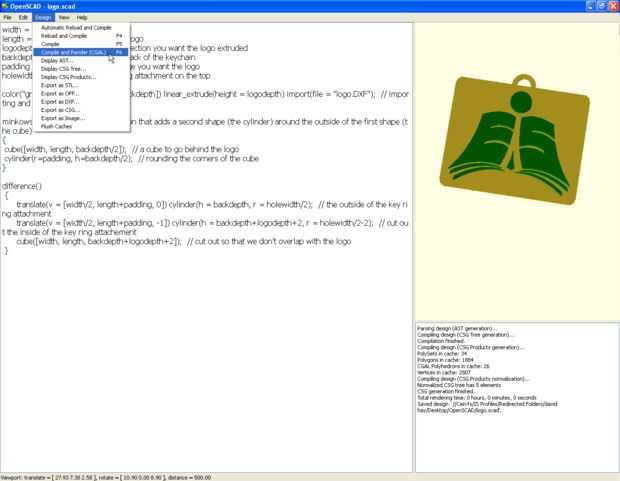Viewport: 620px width, 481px height.
Task: Click console line 'Polygons in cache: 1884'
Action: [x=445, y=360]
